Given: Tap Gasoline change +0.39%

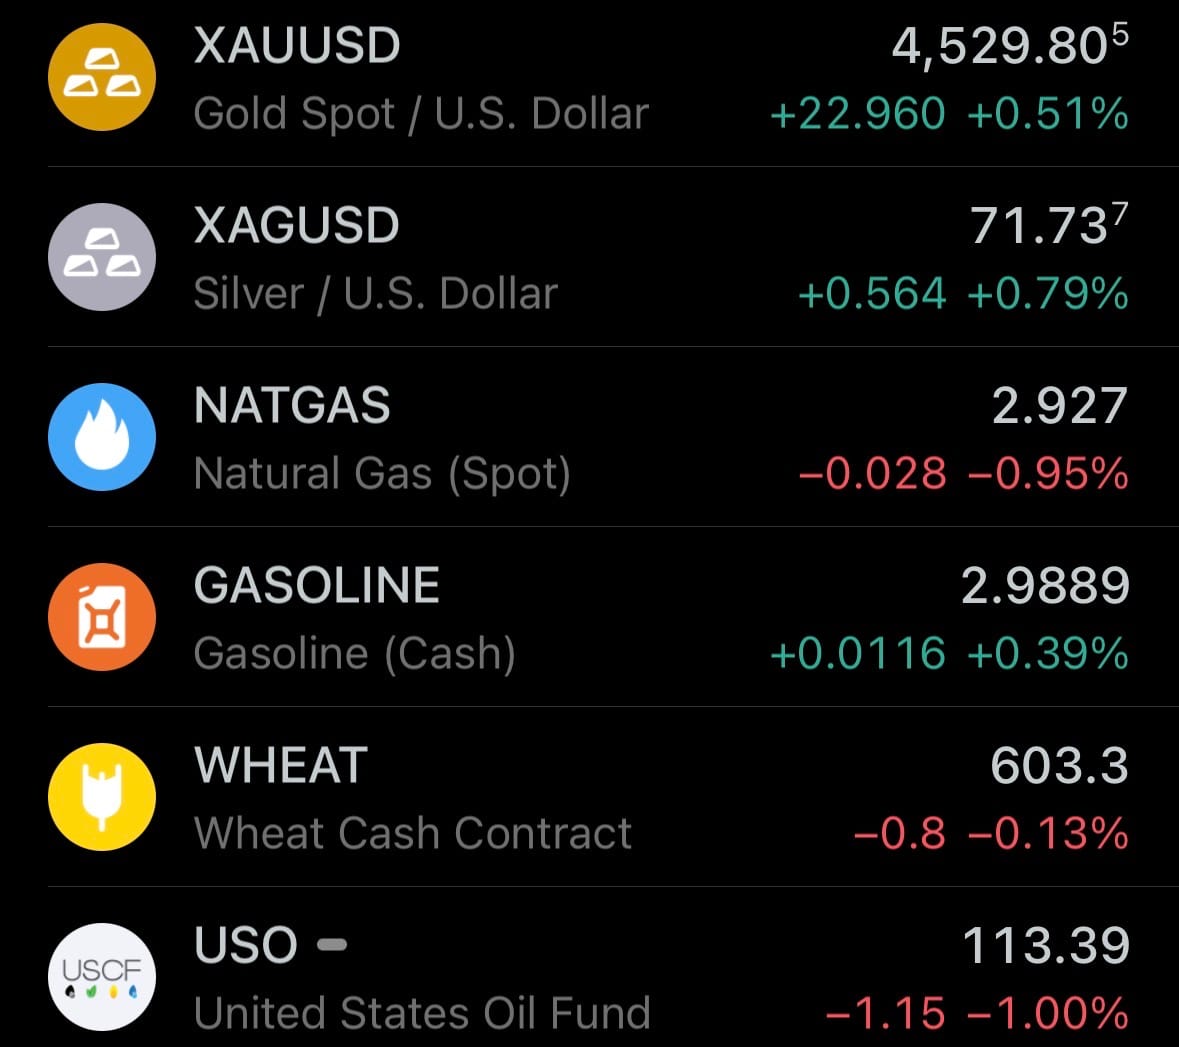Looking at the screenshot, I should pos(1047,654).
